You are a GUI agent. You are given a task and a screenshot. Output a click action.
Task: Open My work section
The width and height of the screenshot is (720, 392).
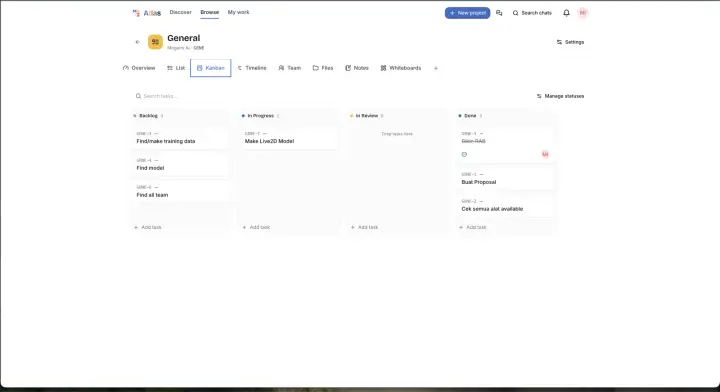click(238, 12)
